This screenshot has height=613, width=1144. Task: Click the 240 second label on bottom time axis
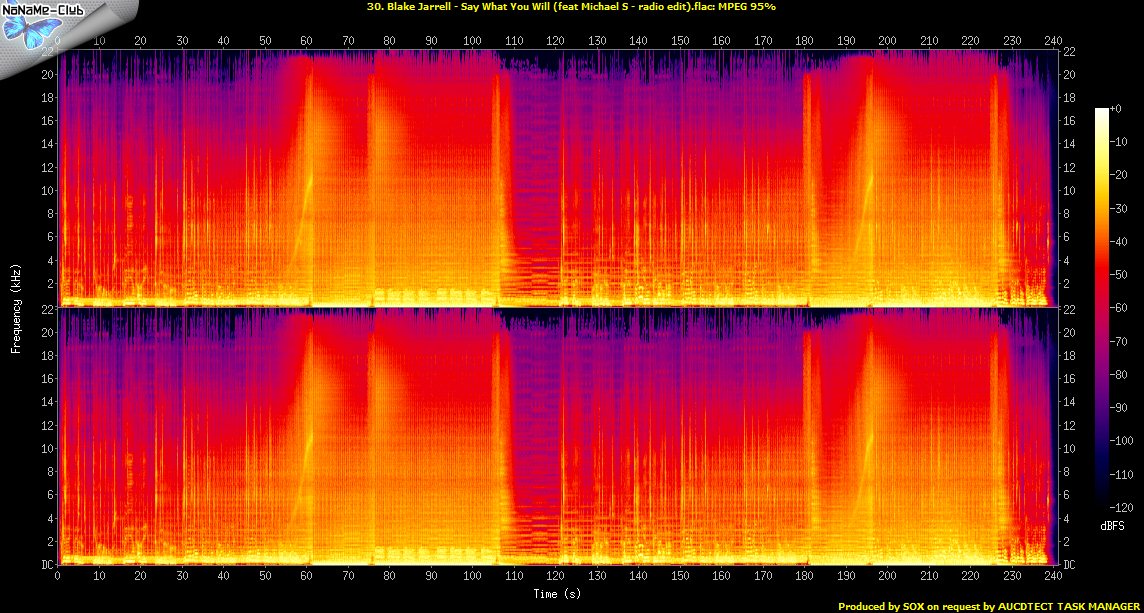(1049, 578)
